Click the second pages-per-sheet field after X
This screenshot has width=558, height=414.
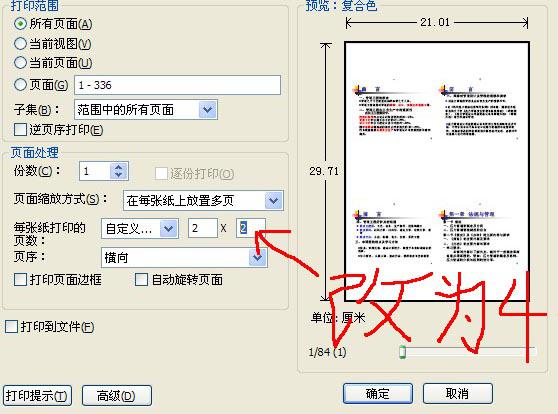click(251, 228)
